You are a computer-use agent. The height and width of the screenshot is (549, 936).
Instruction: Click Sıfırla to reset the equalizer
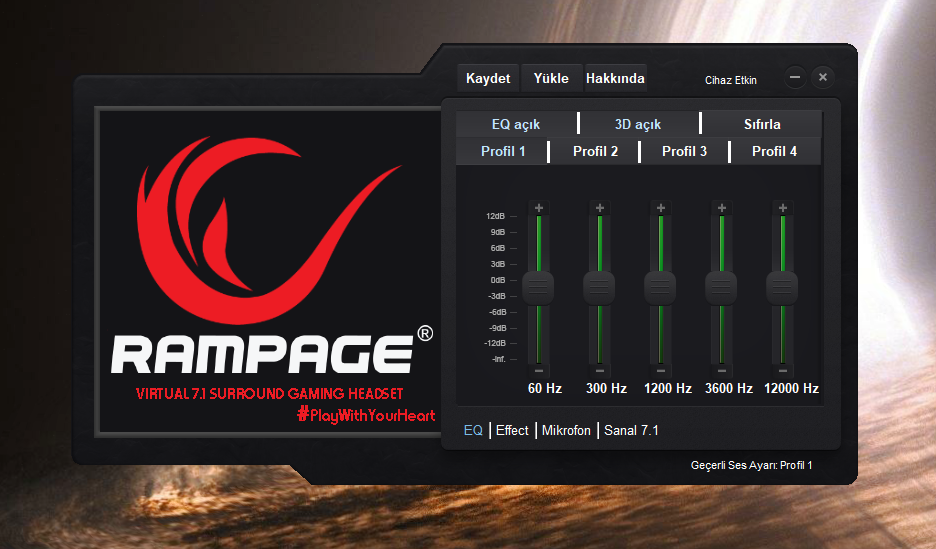(x=762, y=124)
